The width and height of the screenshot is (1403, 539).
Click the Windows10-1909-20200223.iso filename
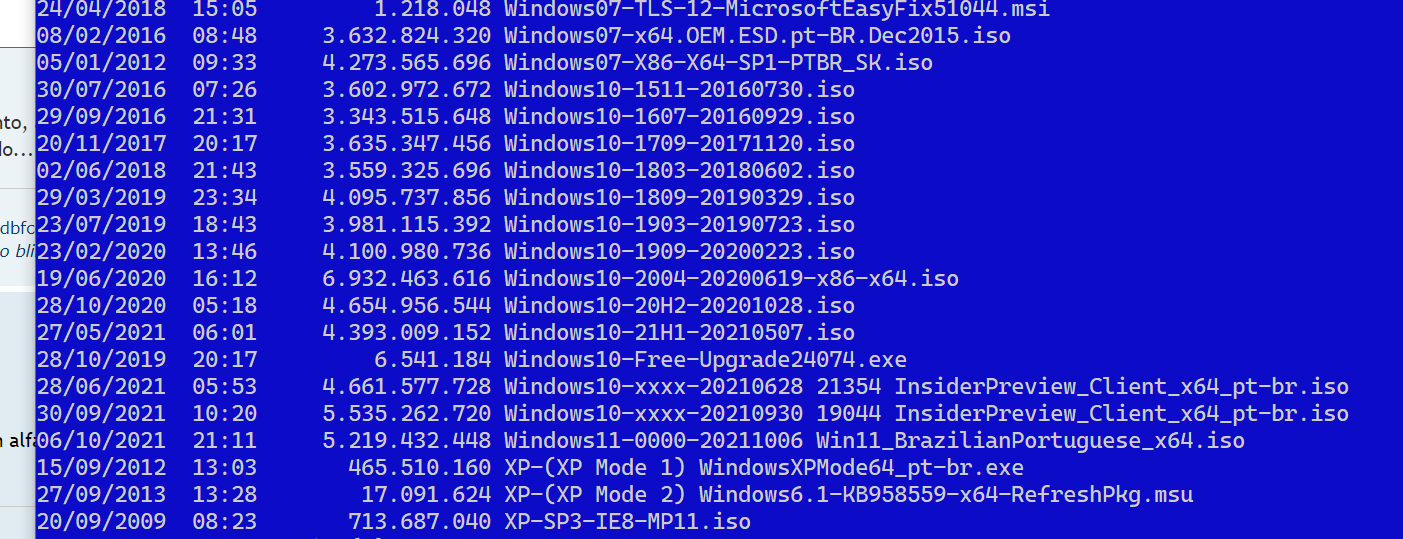(679, 252)
